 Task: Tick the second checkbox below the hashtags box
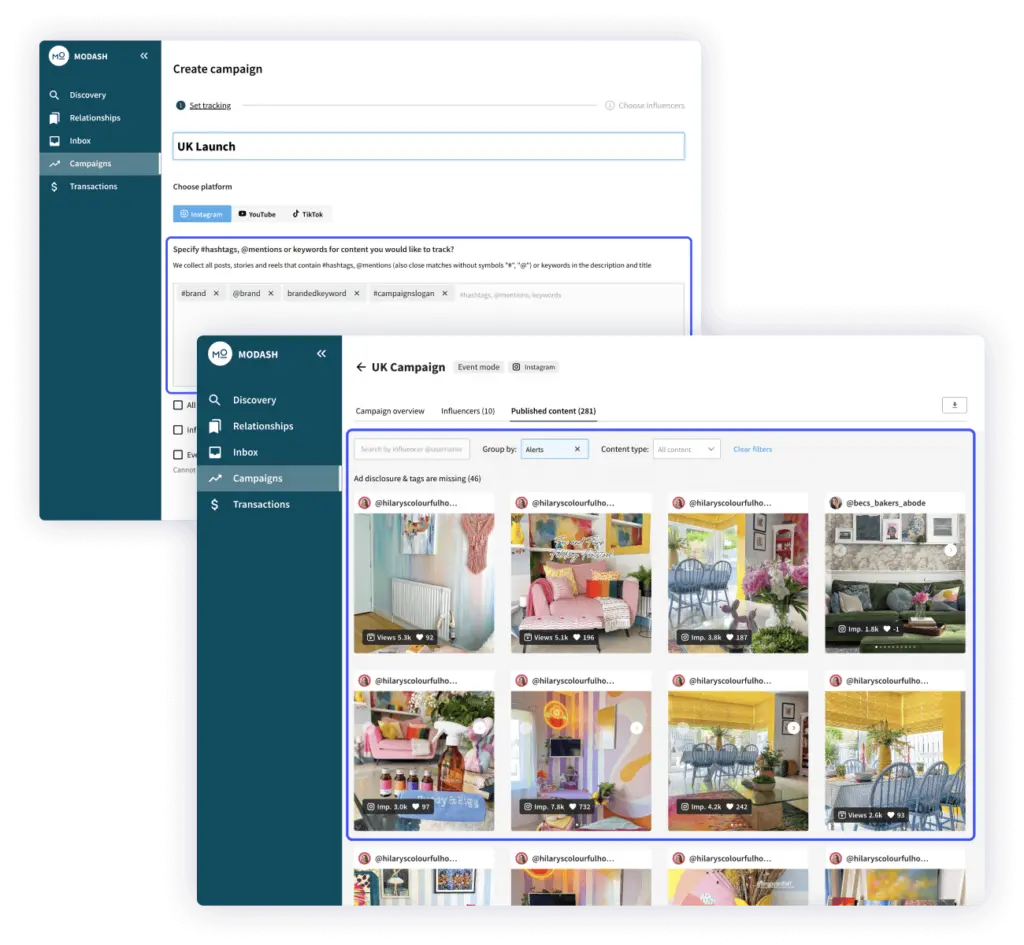(x=178, y=430)
